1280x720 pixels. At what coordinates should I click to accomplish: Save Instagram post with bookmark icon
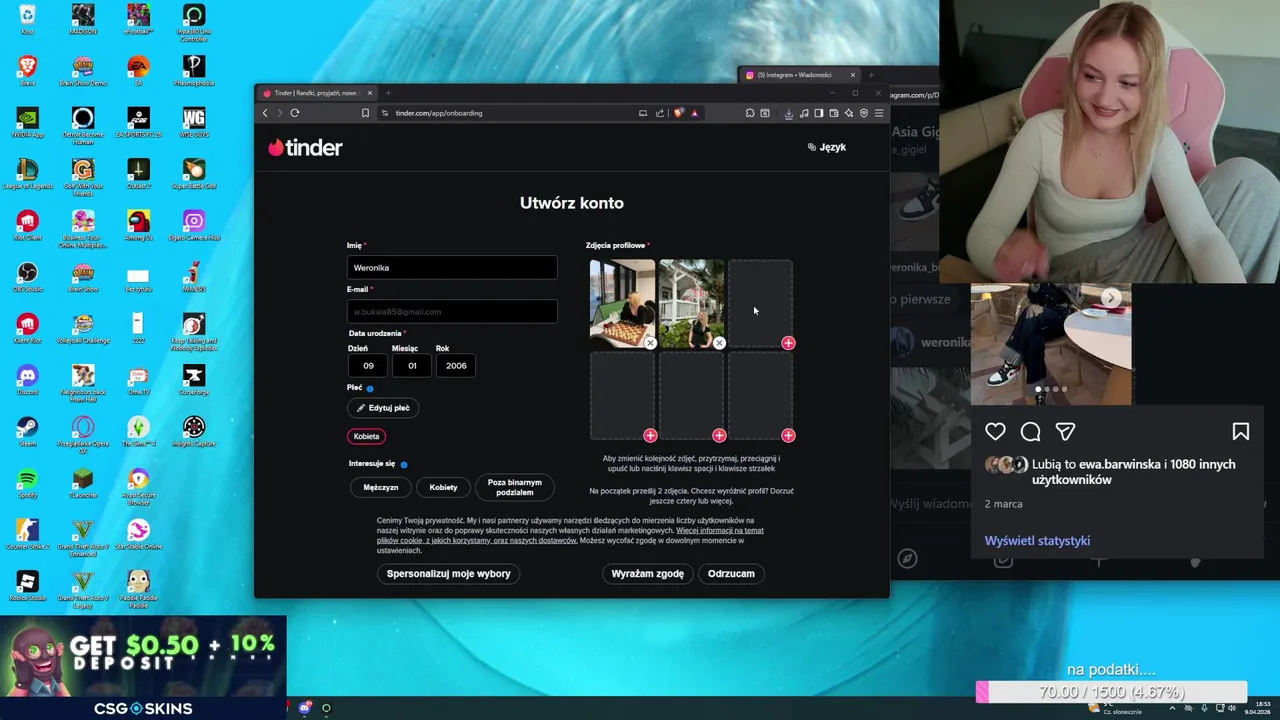[x=1241, y=431]
